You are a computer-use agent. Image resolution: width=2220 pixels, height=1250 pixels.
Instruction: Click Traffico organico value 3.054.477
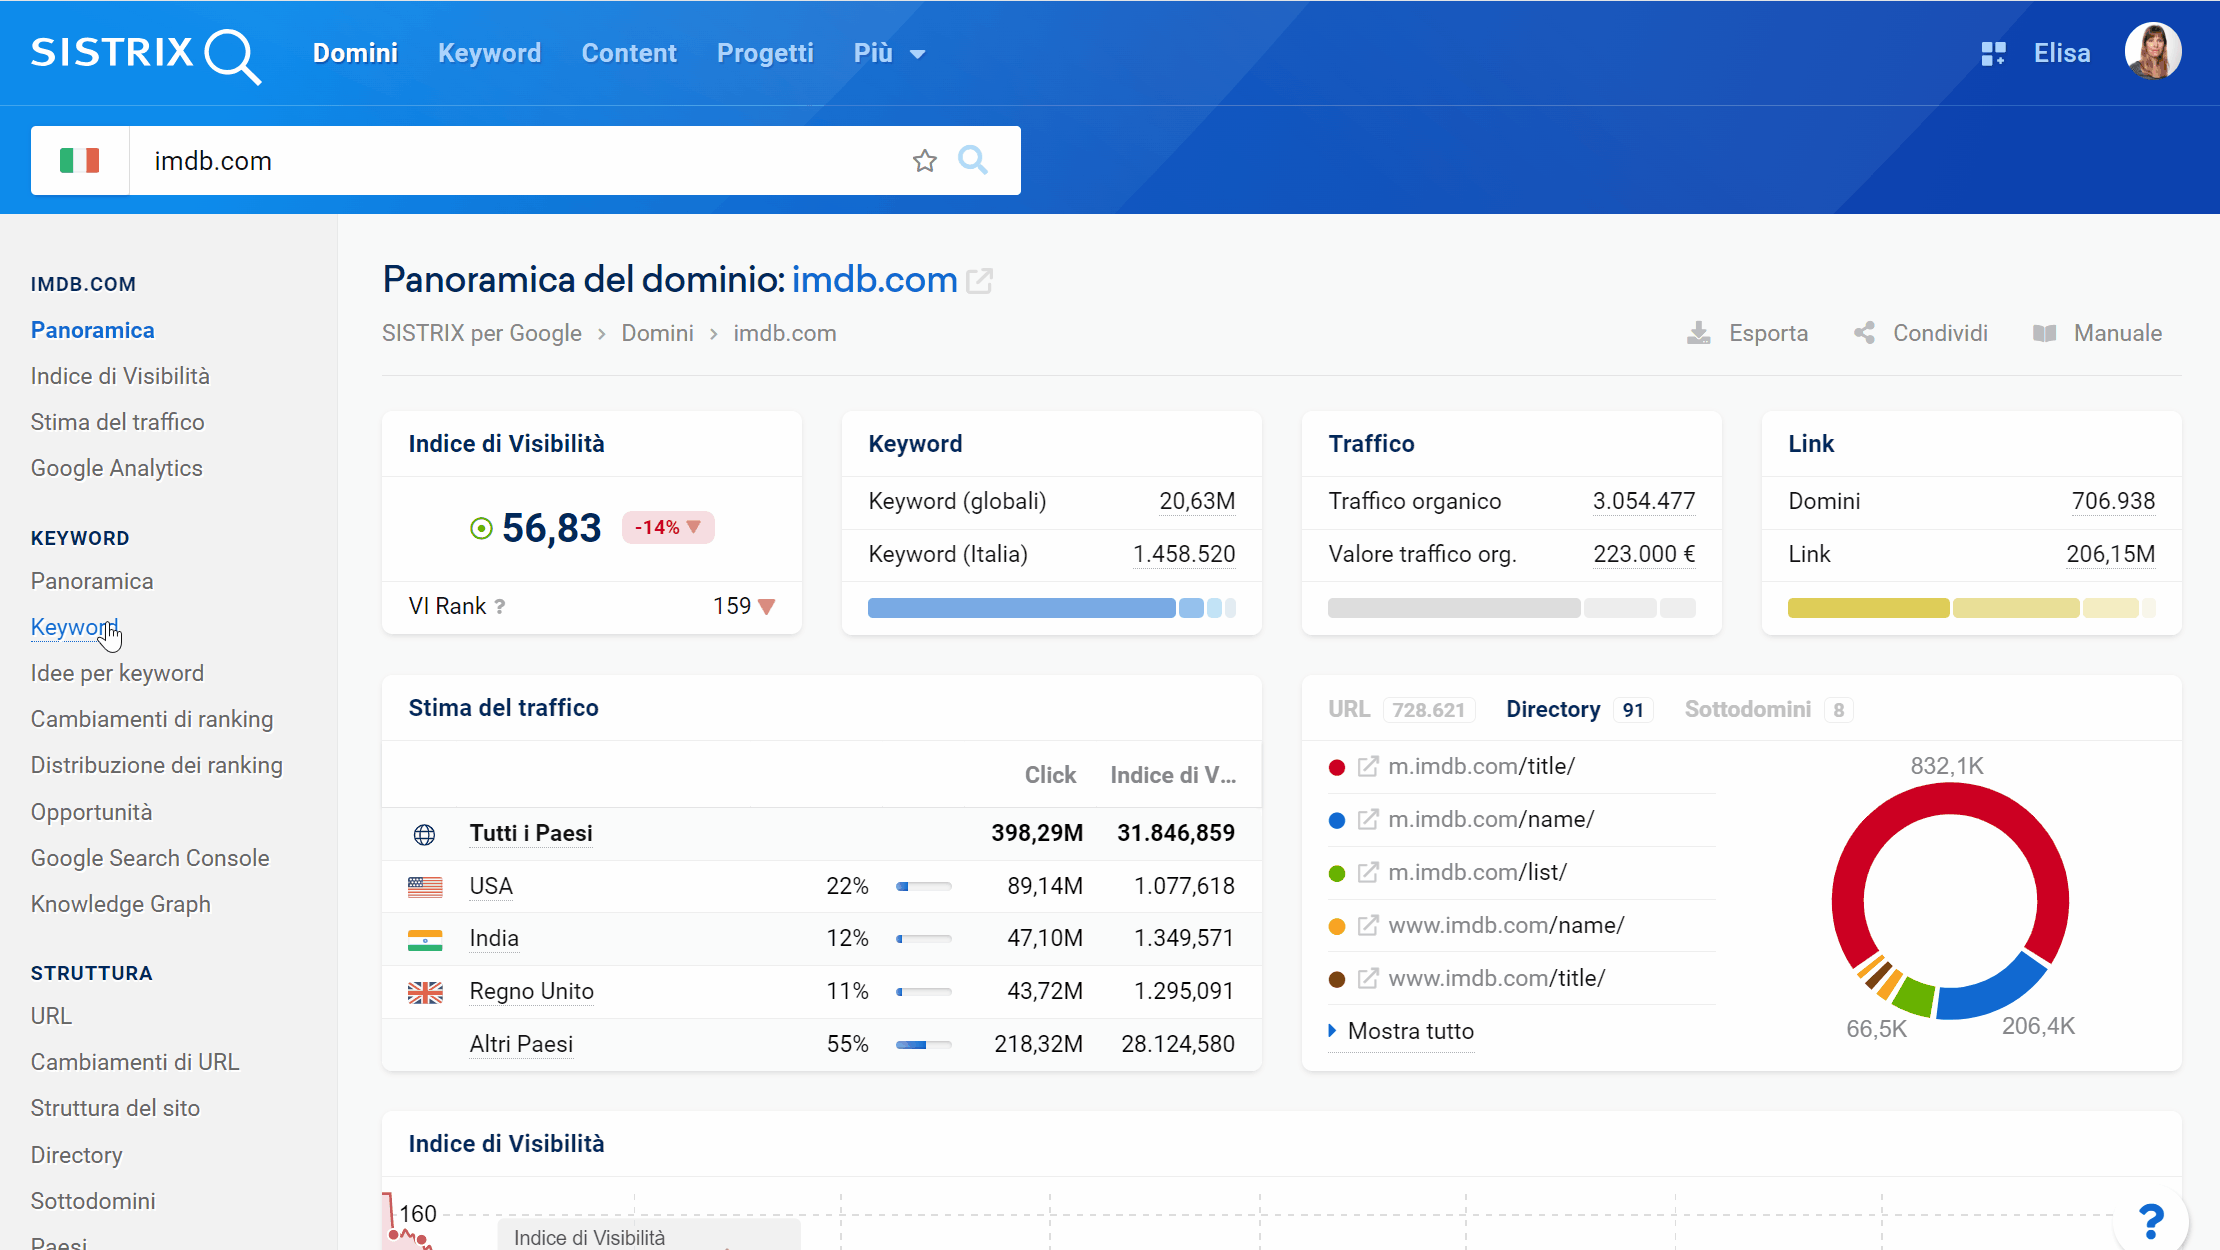pyautogui.click(x=1644, y=501)
